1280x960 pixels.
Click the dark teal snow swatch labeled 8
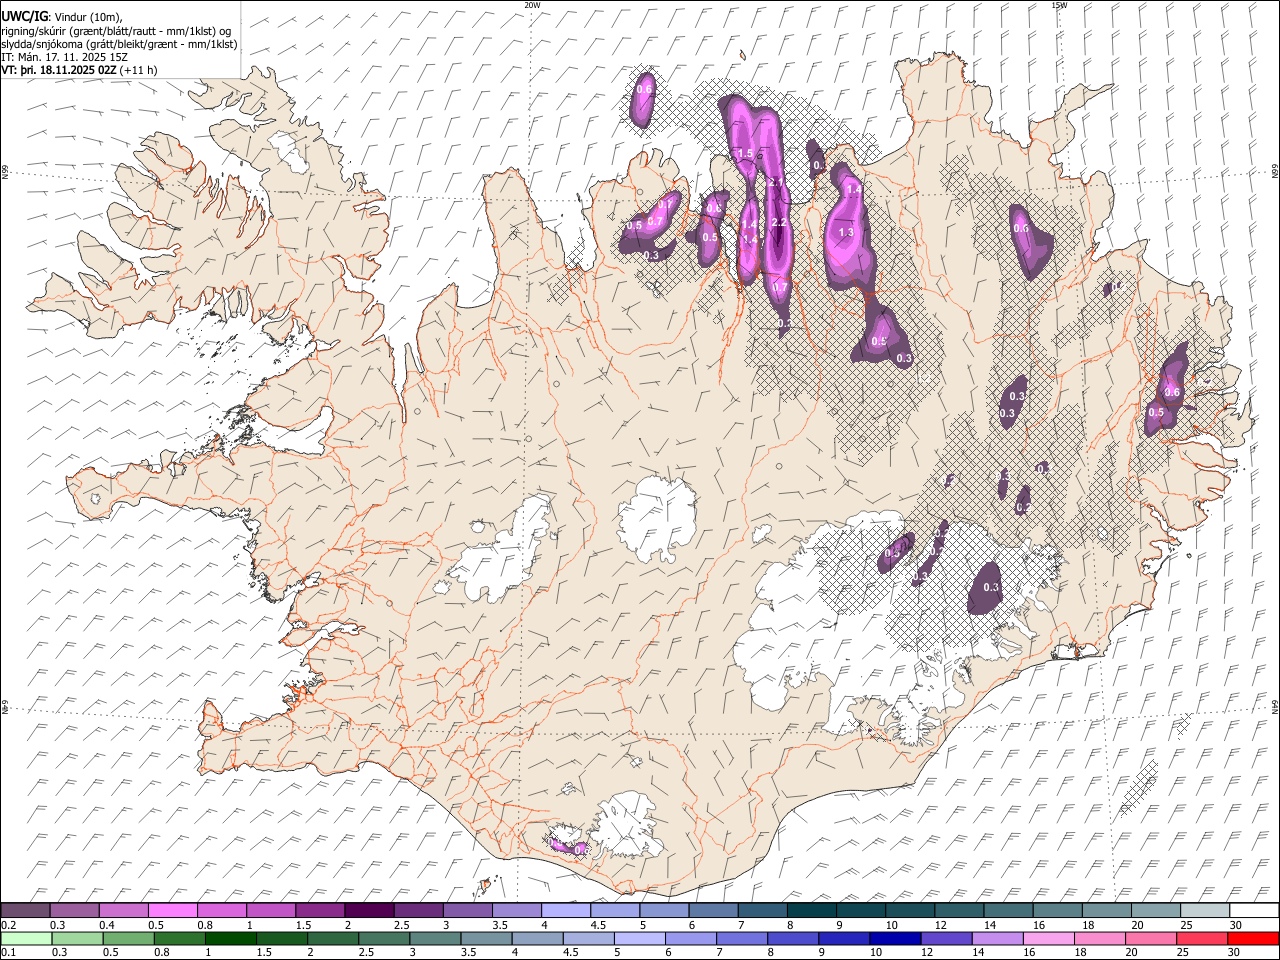coord(811,910)
